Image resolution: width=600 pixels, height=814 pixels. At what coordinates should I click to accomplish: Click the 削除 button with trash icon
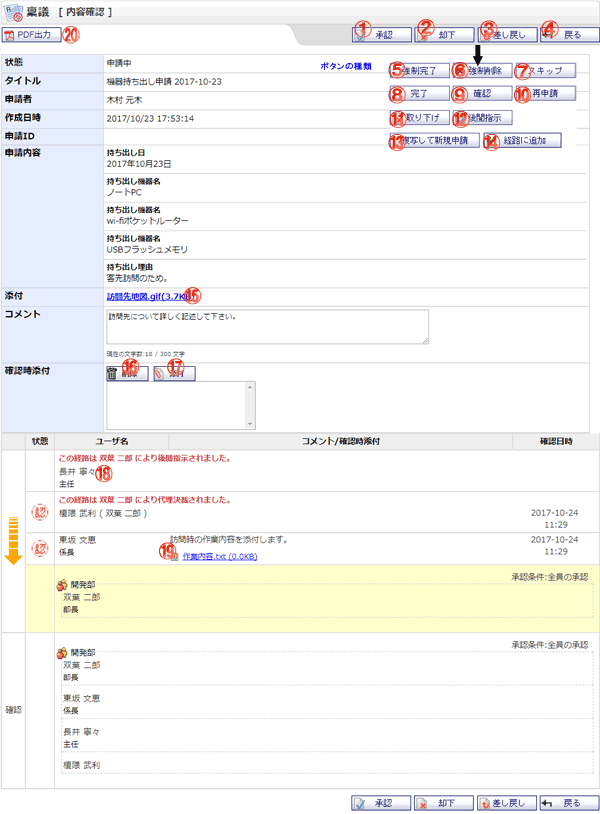tap(127, 374)
